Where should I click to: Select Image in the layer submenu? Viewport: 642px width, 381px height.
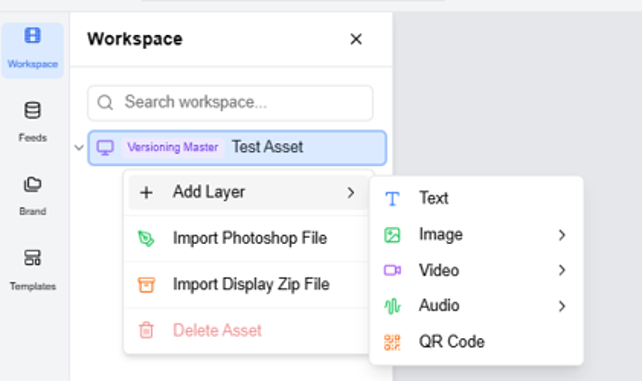coord(476,235)
